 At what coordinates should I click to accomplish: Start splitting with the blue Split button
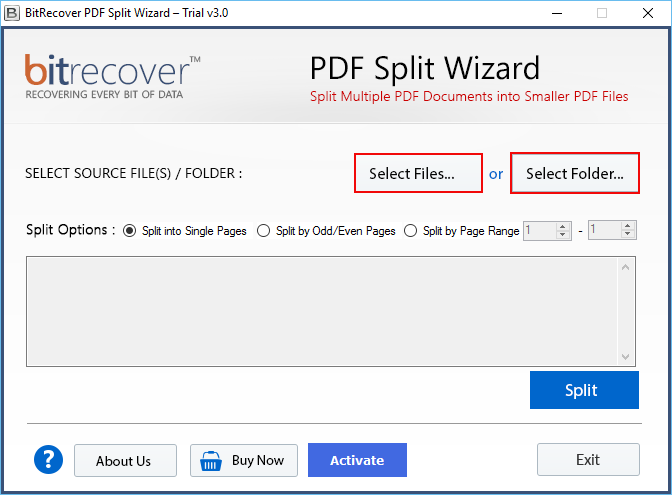click(584, 390)
